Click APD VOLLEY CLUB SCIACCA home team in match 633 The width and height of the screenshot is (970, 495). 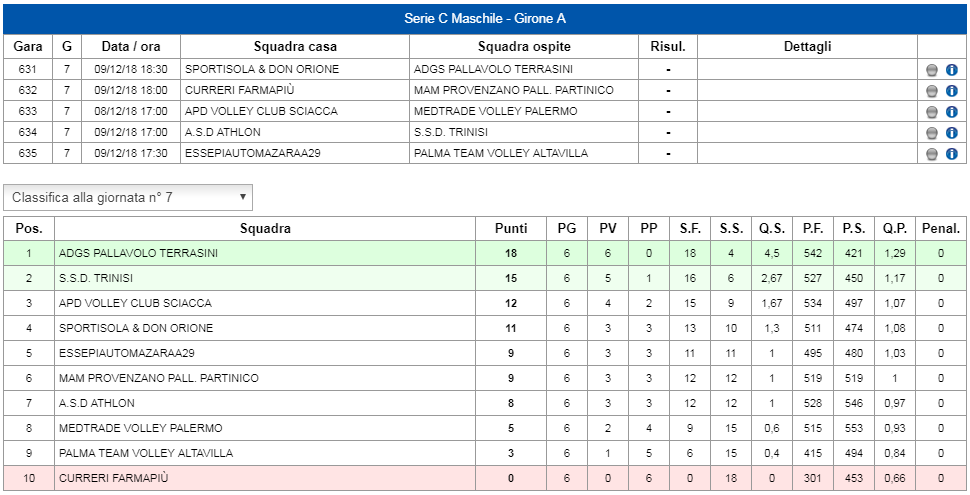261,111
